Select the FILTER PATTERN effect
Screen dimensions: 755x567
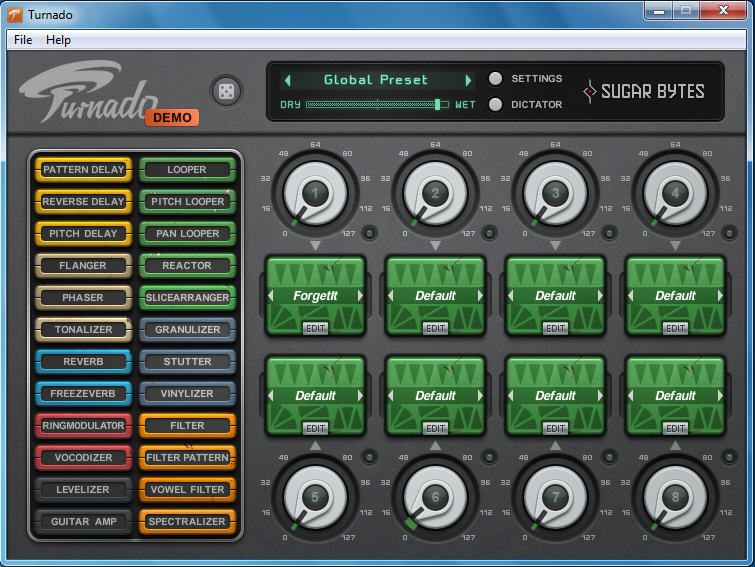click(x=187, y=458)
